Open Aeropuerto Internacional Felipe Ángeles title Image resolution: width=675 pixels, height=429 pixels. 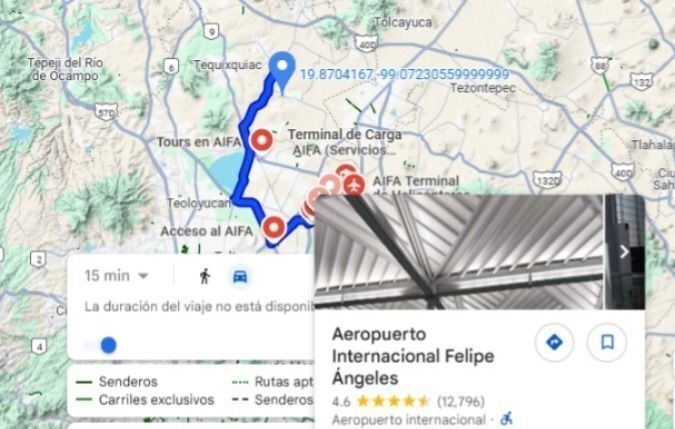tap(413, 356)
